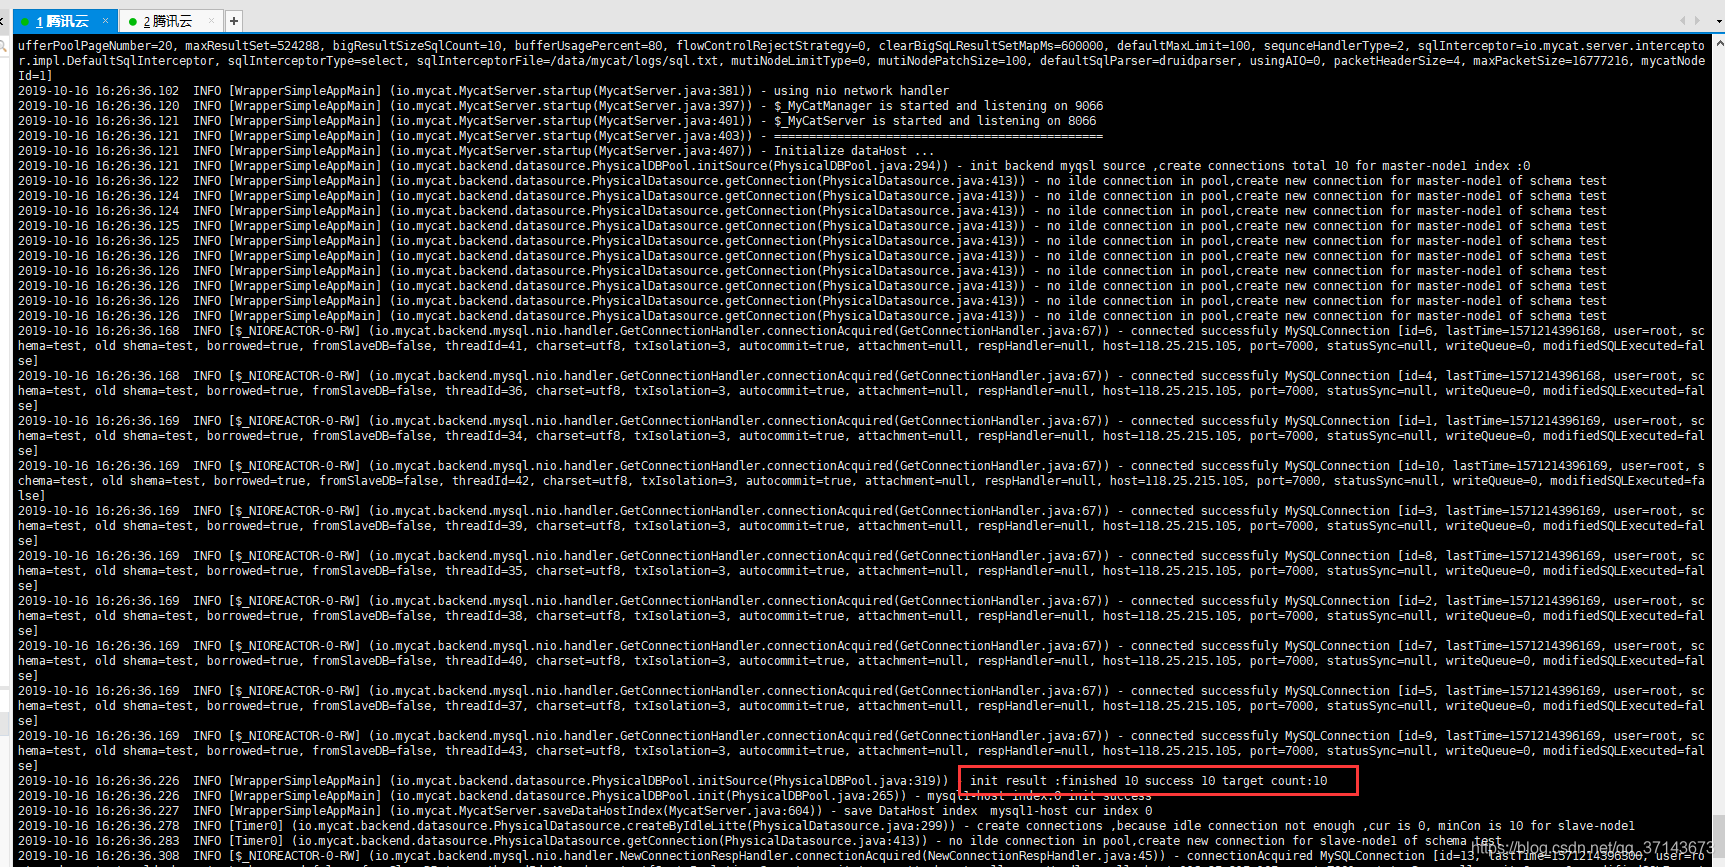Click 'defaultSqlParser=druidparser' setting
1725x867 pixels.
1138,61
